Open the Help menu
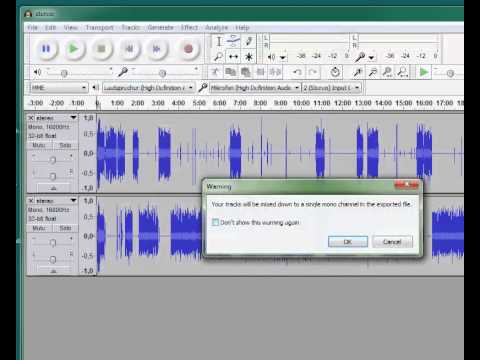Screen dimensions: 480x360 (x=242, y=27)
